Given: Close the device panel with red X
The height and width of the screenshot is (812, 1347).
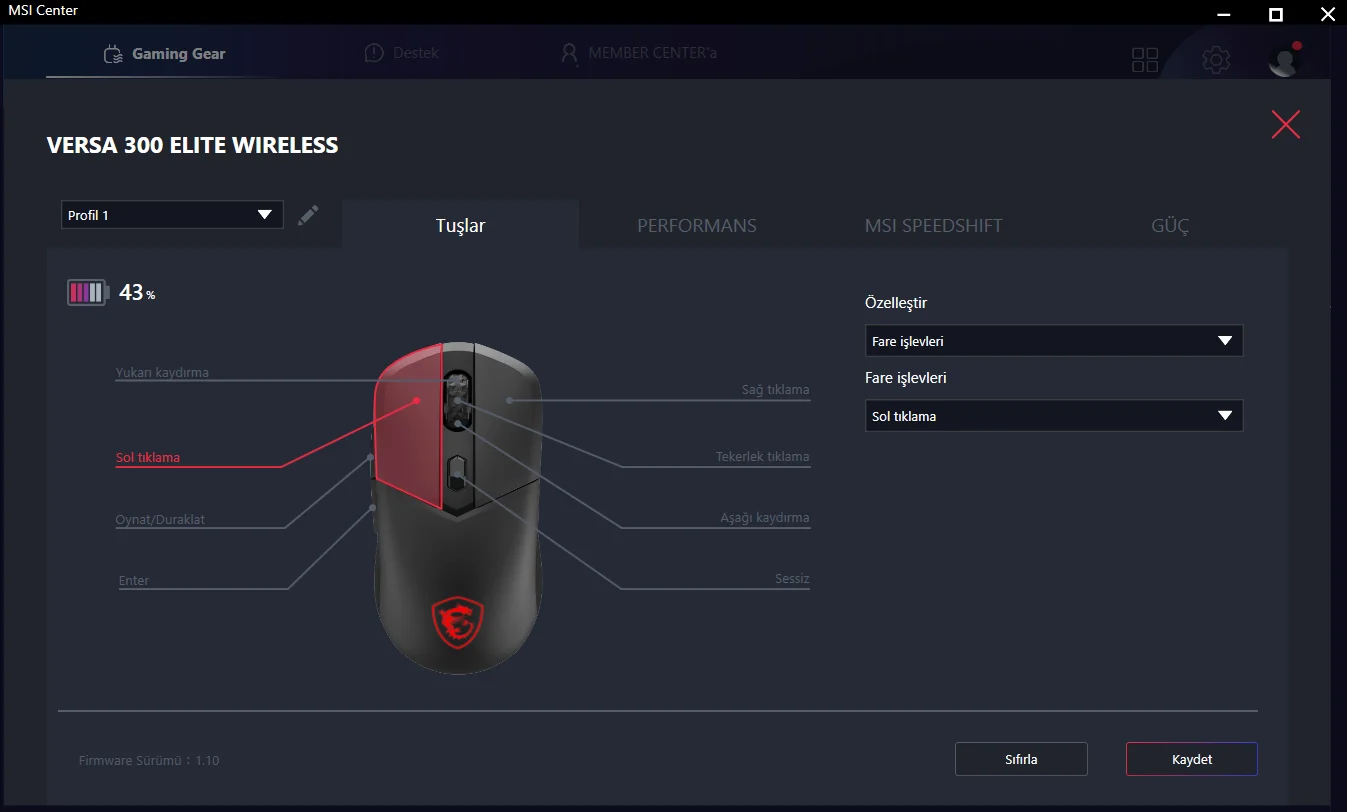Looking at the screenshot, I should coord(1286,124).
